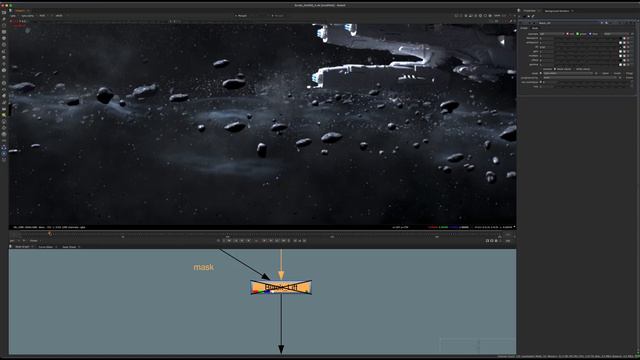The height and width of the screenshot is (360, 640).
Task: Open the Channel nodes toolbar menu
Action: click(x=4, y=32)
